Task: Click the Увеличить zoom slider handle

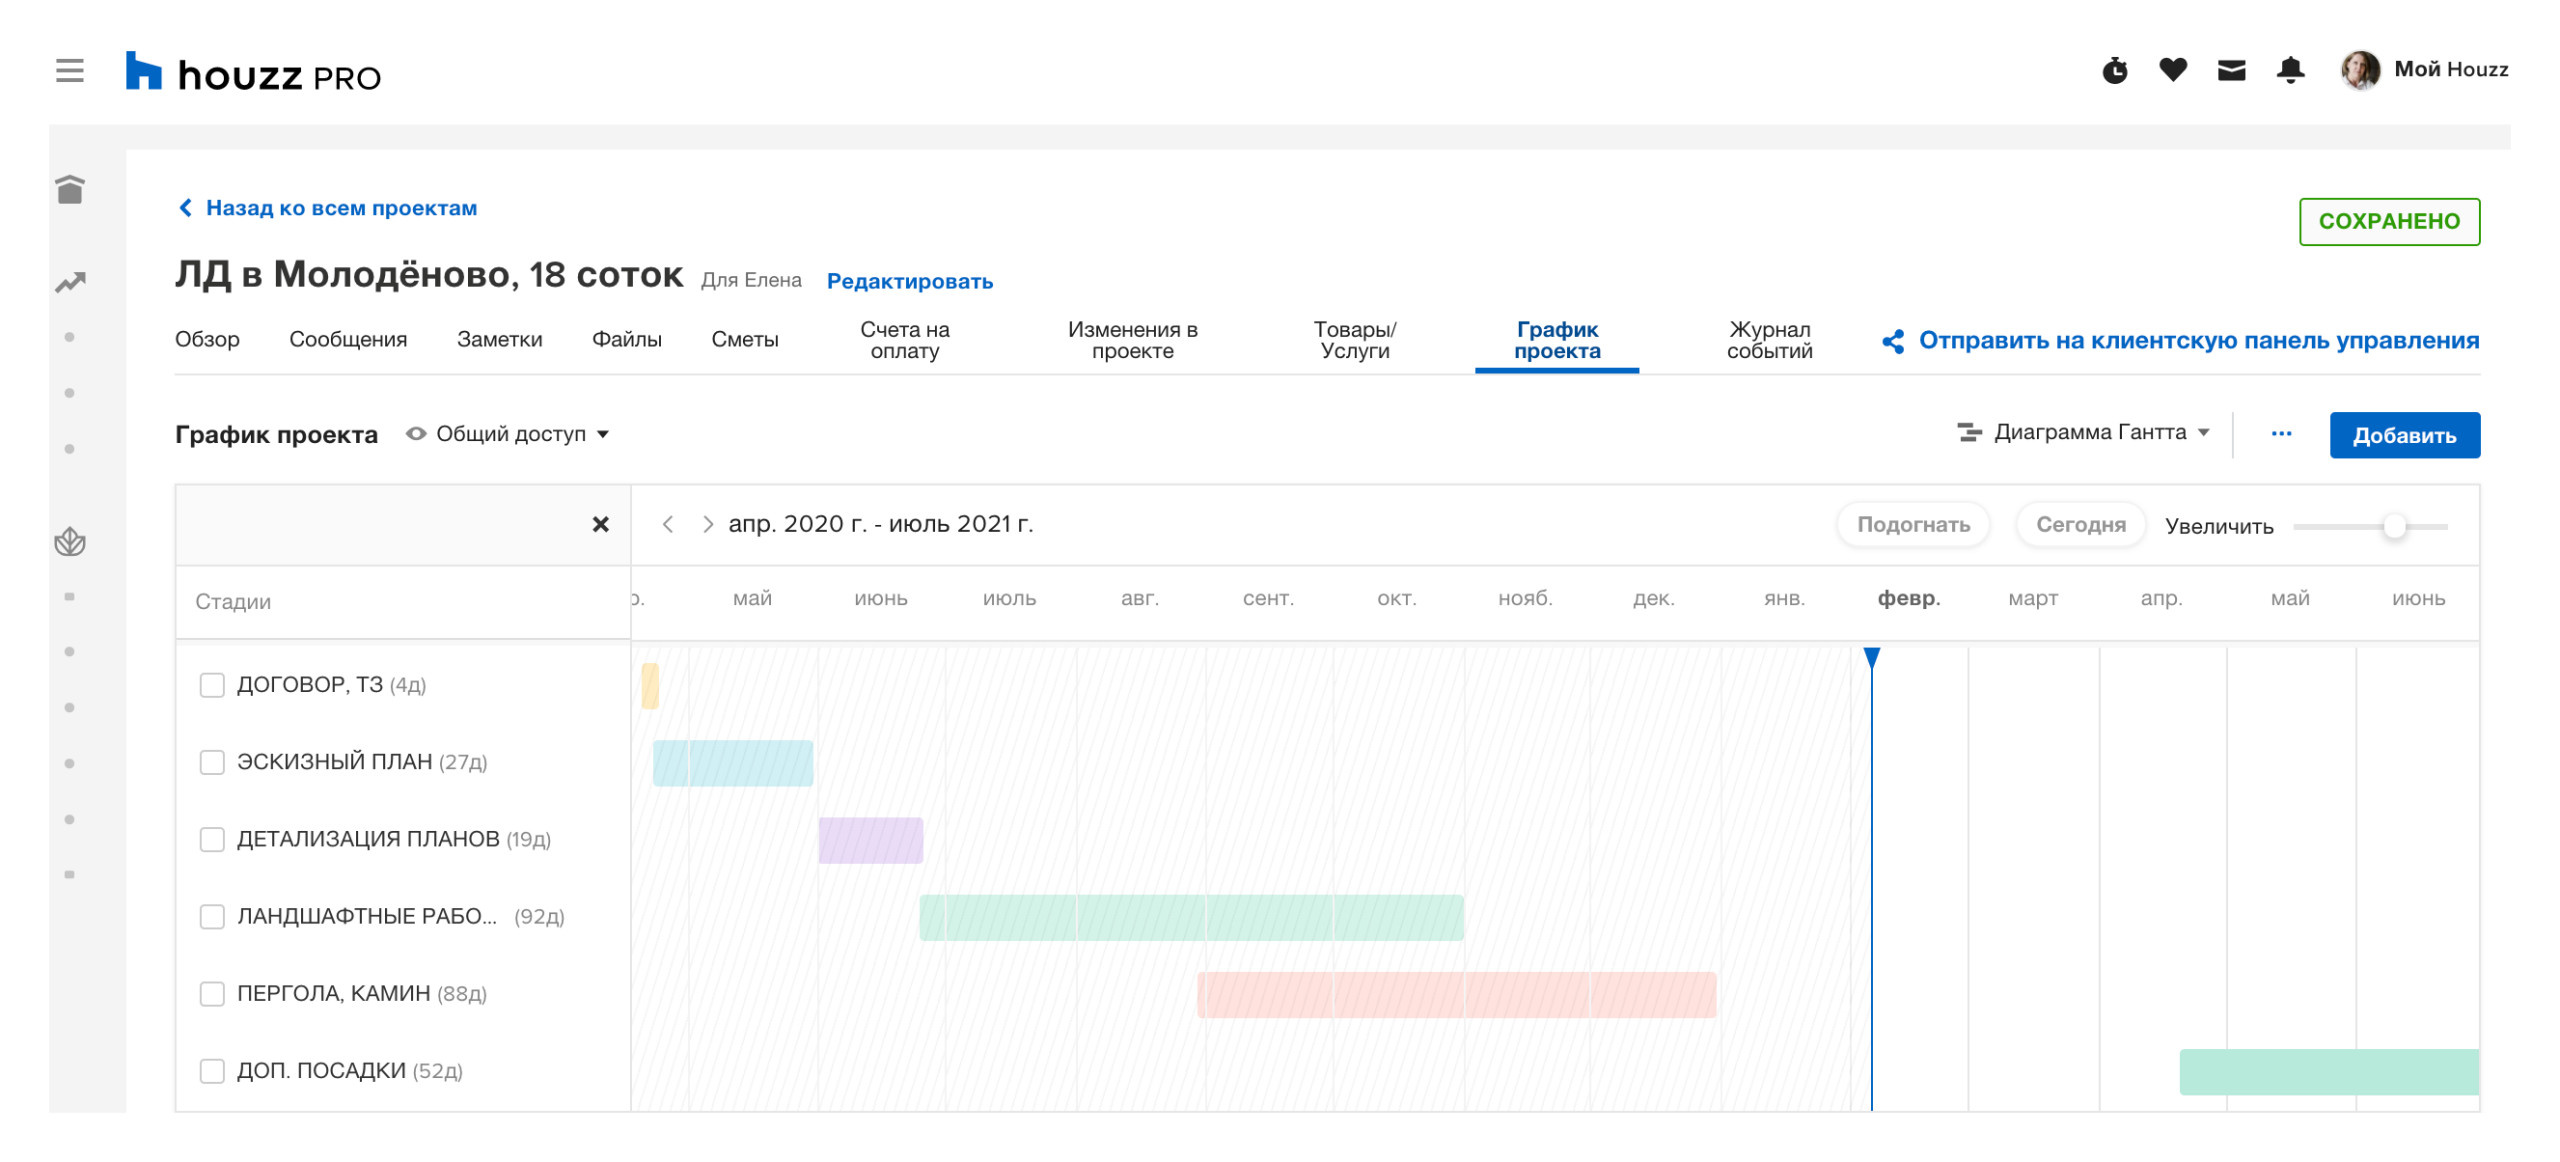Action: (2393, 526)
